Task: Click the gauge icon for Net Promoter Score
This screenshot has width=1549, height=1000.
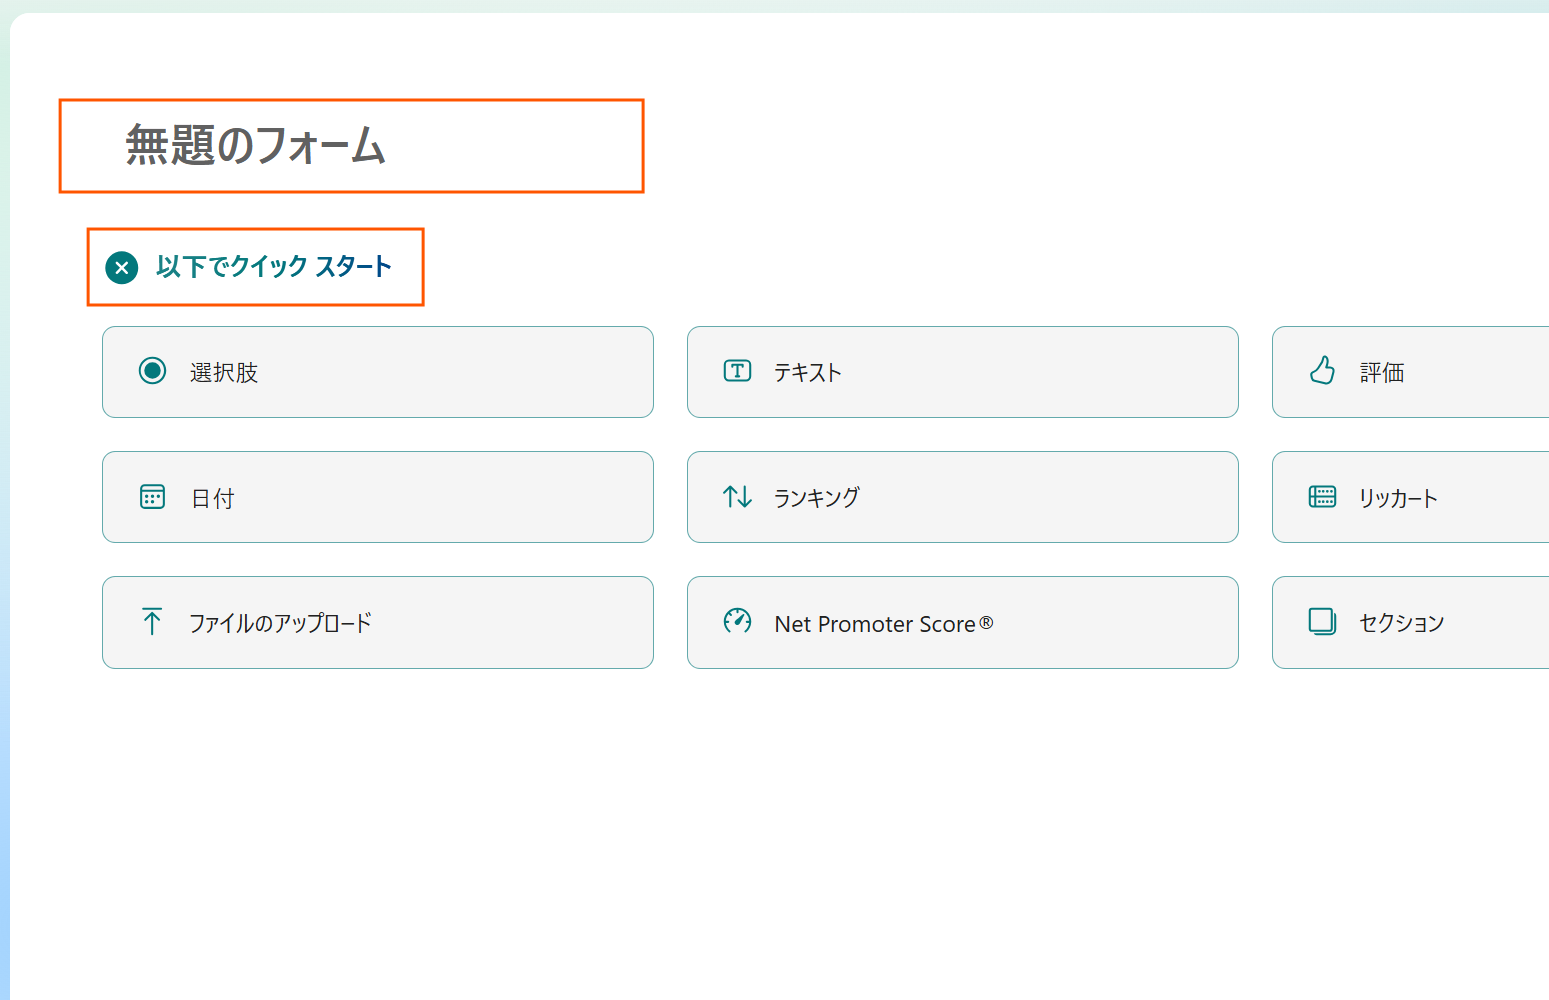Action: pyautogui.click(x=737, y=622)
